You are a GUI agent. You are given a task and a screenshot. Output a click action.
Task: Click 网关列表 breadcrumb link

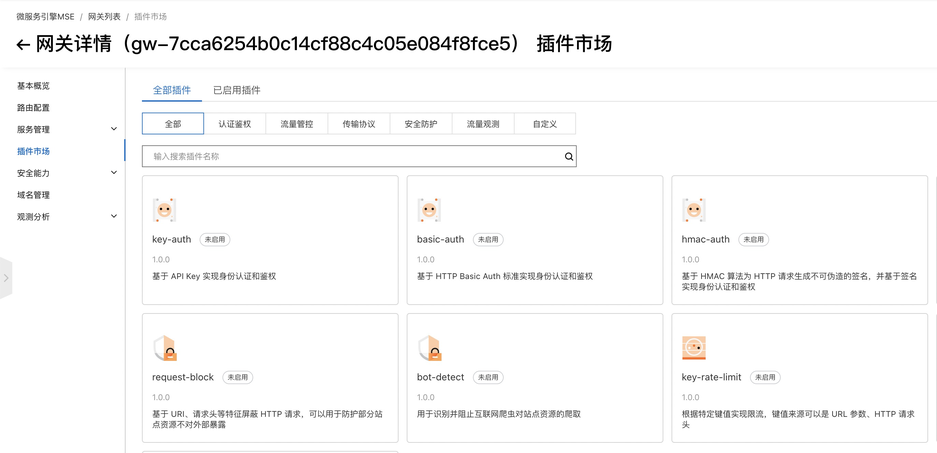[105, 17]
